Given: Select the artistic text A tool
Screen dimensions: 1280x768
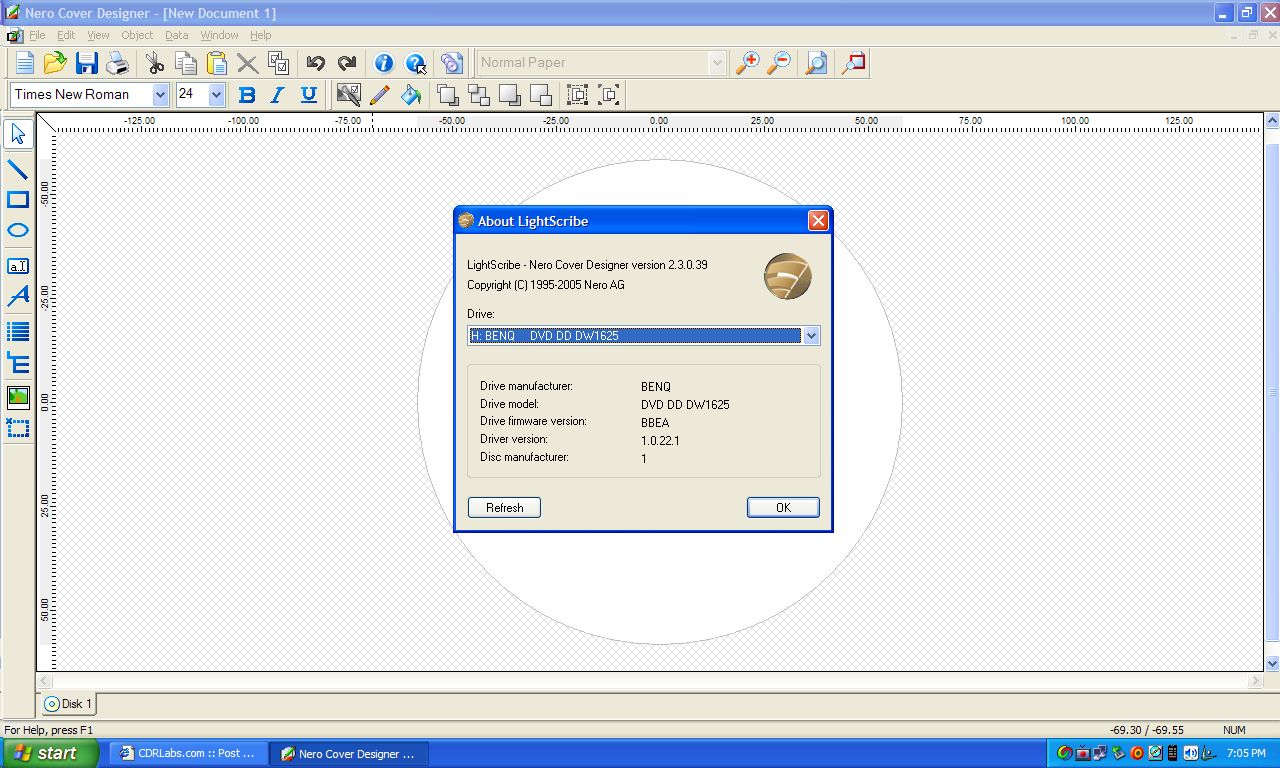Looking at the screenshot, I should (x=18, y=297).
